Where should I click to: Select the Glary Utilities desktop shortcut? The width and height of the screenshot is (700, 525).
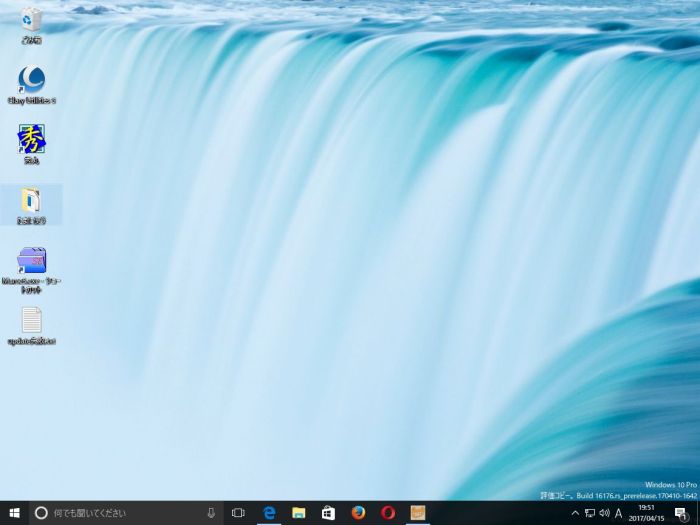(31, 80)
